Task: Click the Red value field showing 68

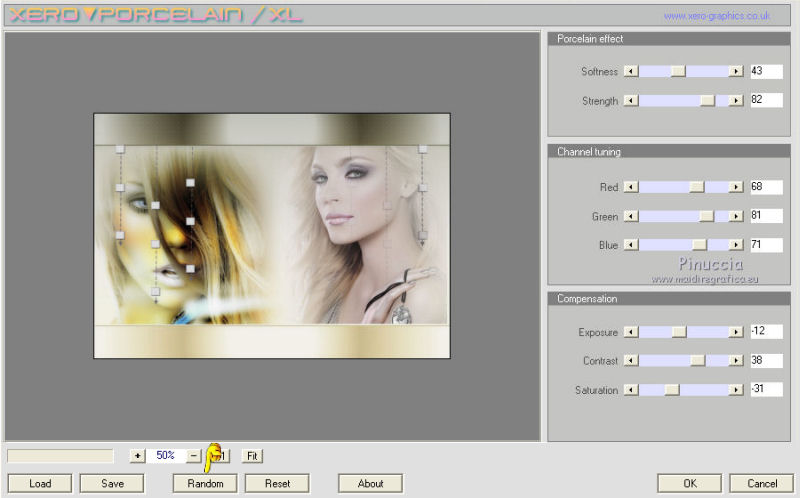Action: click(766, 187)
